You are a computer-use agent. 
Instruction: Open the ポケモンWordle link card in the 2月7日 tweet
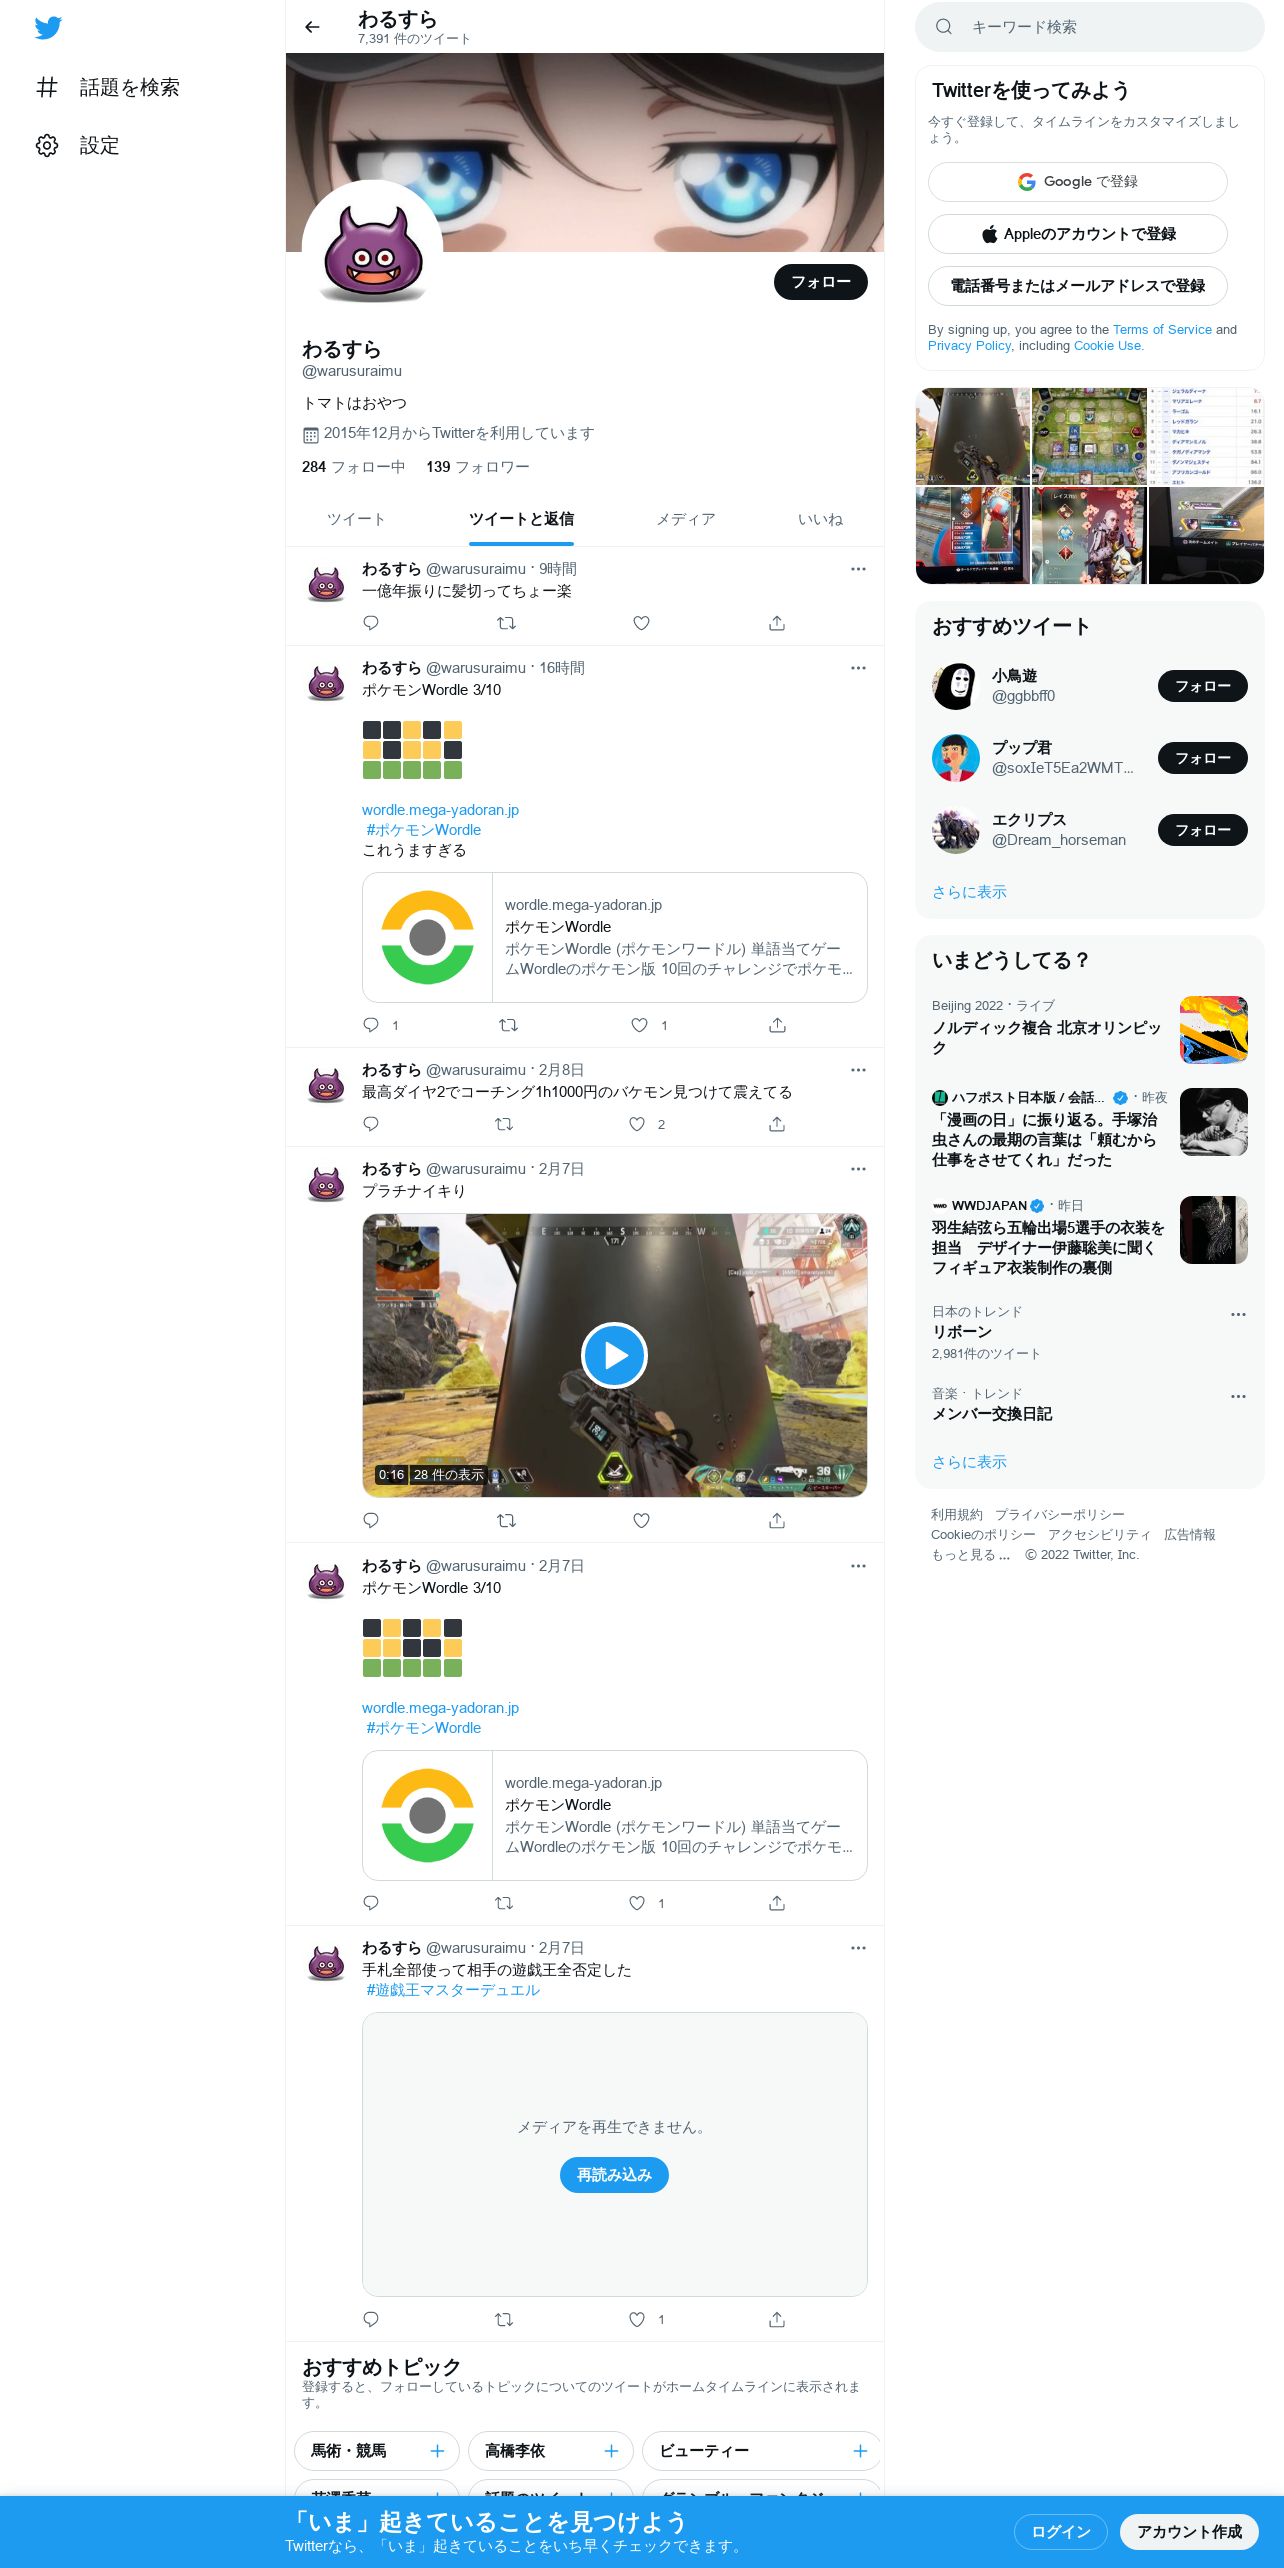614,1815
